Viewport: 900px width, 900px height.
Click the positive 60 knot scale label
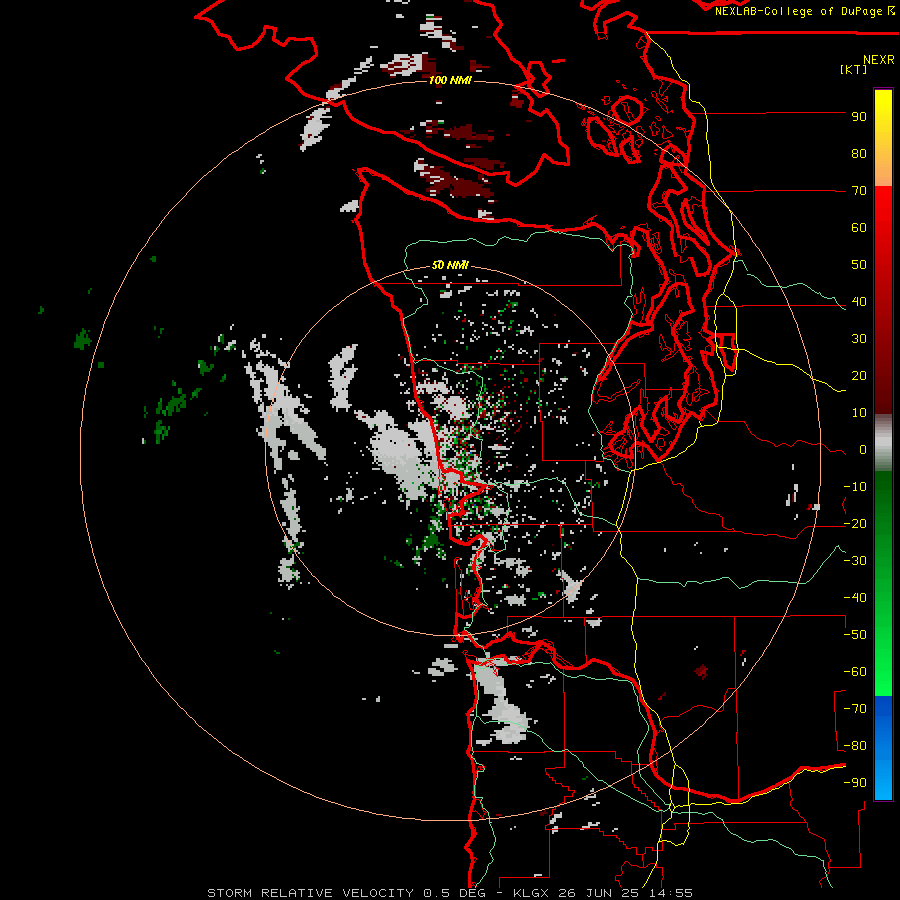pyautogui.click(x=859, y=227)
